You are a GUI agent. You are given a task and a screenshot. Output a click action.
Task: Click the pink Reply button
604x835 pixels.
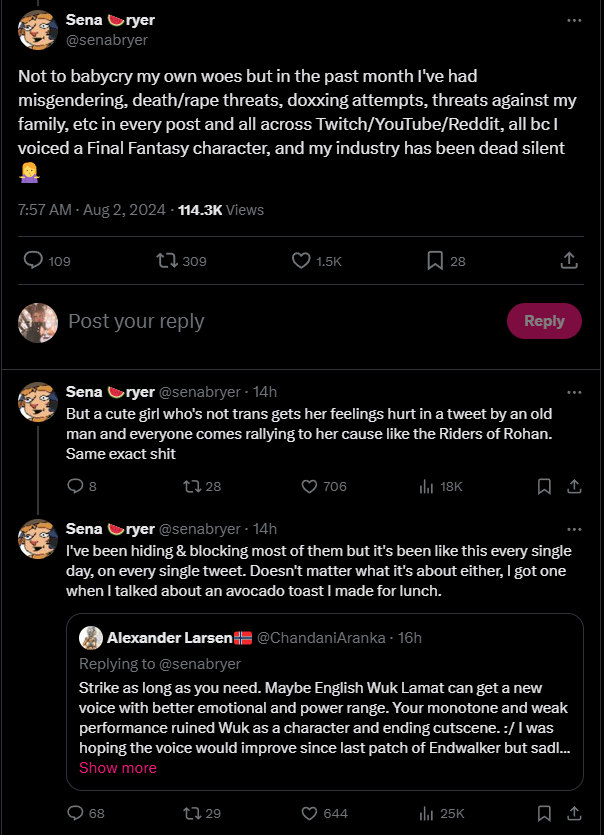coord(544,321)
